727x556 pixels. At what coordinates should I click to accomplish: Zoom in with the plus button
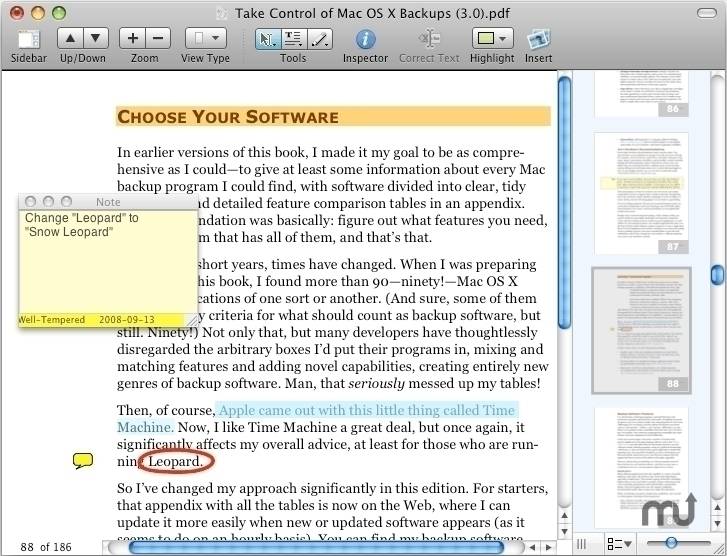click(x=132, y=38)
